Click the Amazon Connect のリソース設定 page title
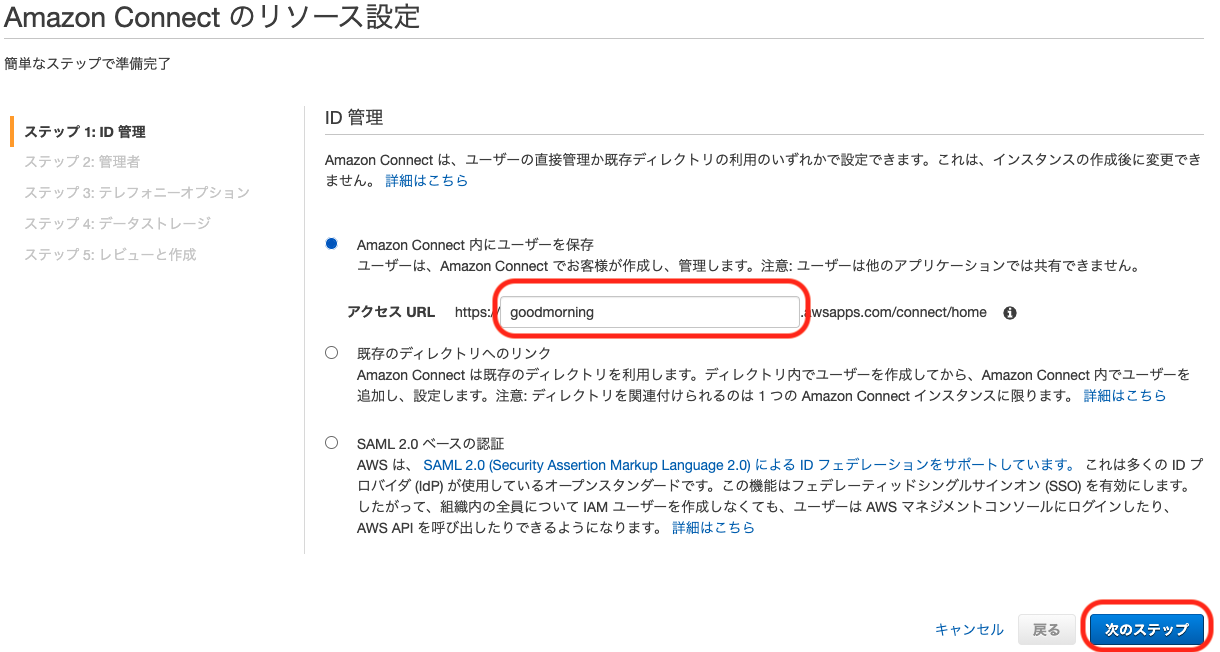The height and width of the screenshot is (652, 1220). pos(212,17)
